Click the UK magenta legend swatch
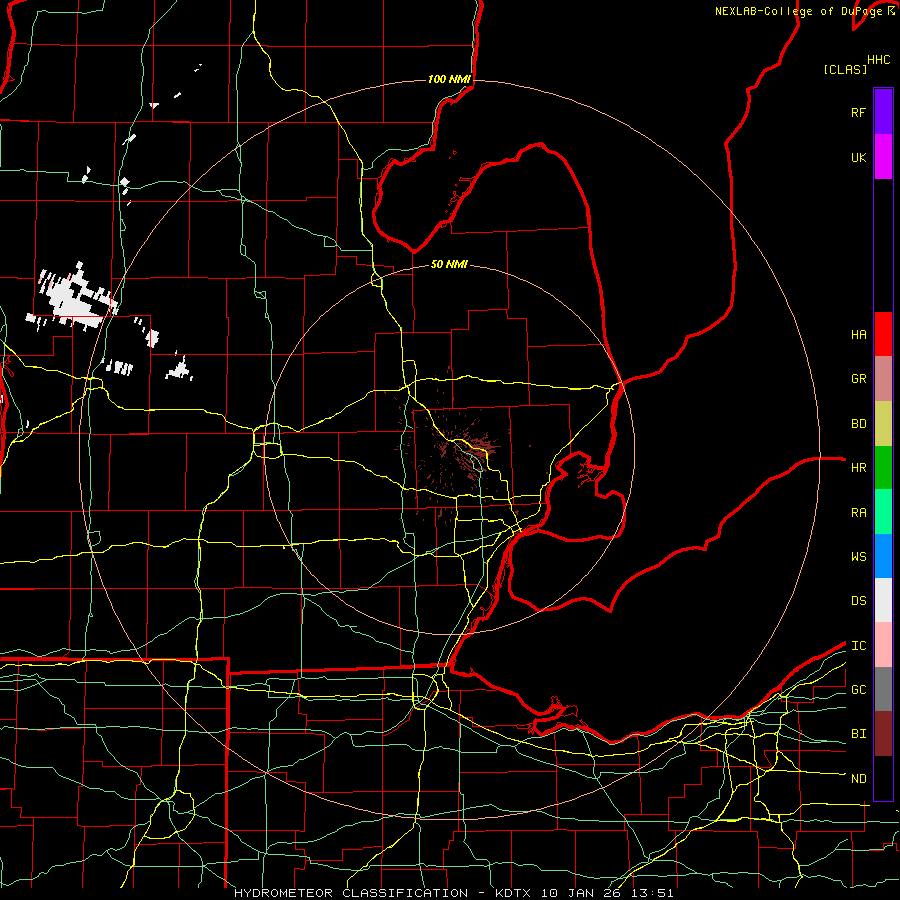 pyautogui.click(x=883, y=157)
